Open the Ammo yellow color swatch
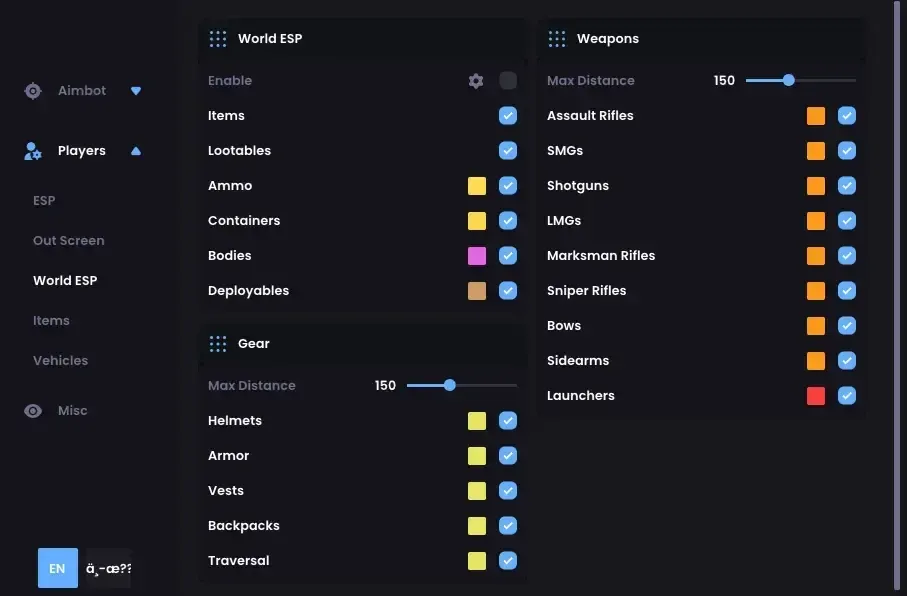The image size is (907, 596). pos(477,186)
